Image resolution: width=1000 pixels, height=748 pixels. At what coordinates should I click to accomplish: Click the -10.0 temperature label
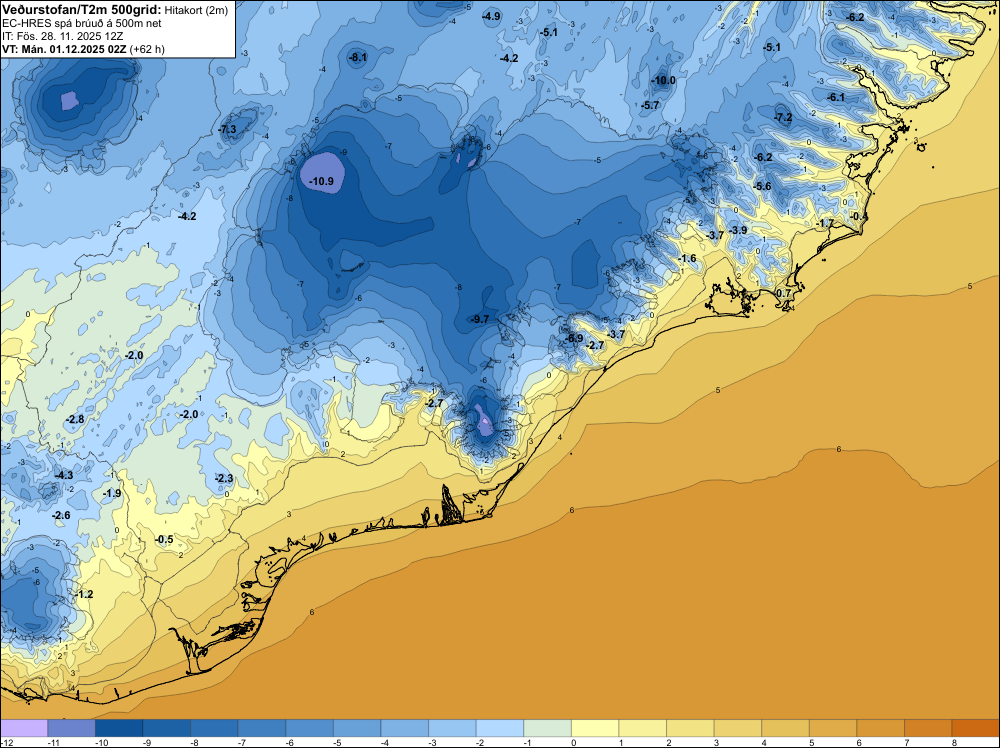pos(663,80)
